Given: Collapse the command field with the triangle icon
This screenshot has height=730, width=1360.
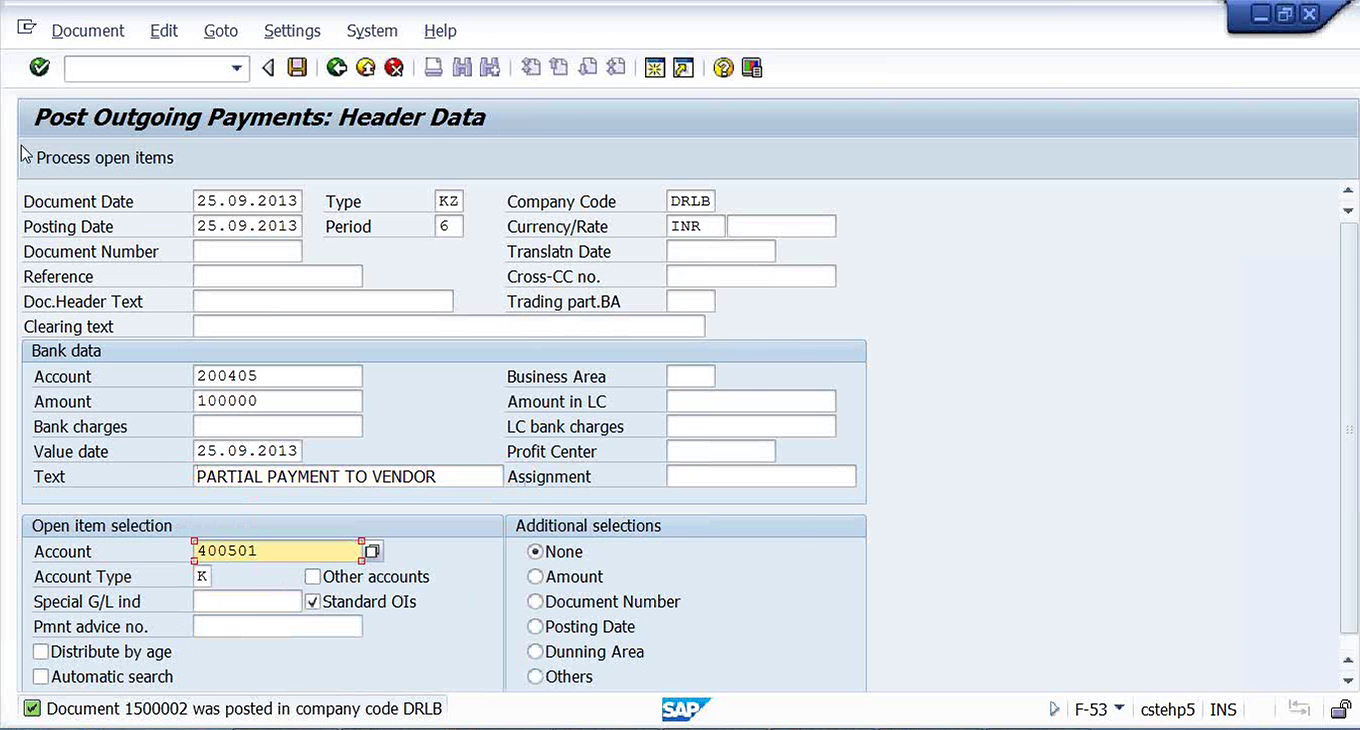Looking at the screenshot, I should (267, 68).
